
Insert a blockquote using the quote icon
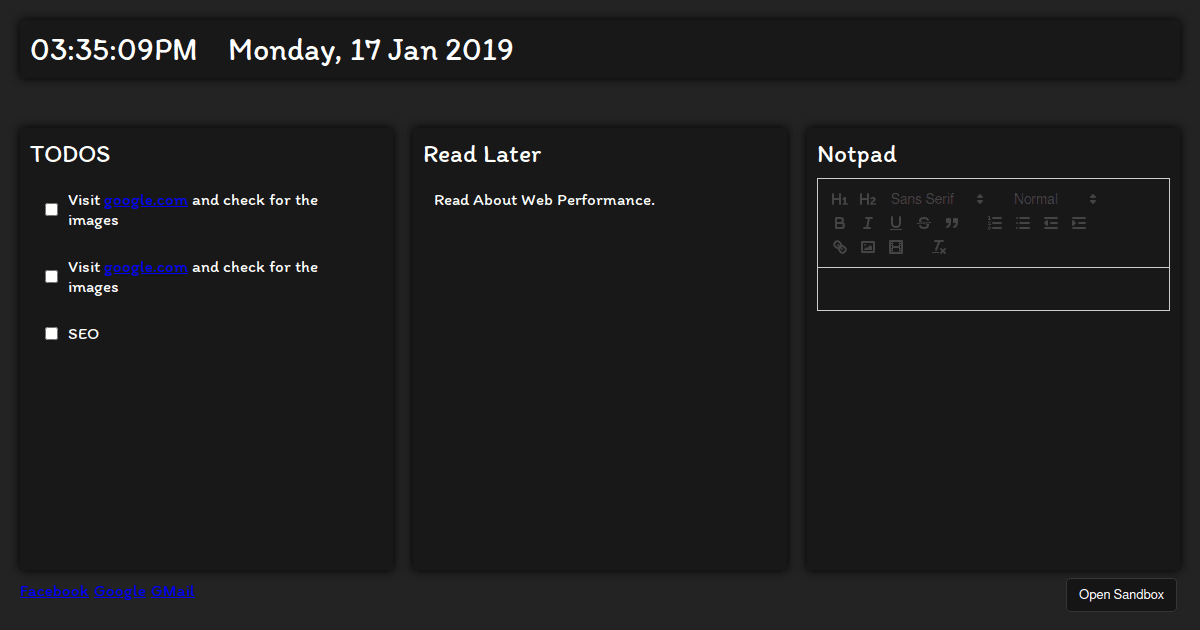[952, 223]
